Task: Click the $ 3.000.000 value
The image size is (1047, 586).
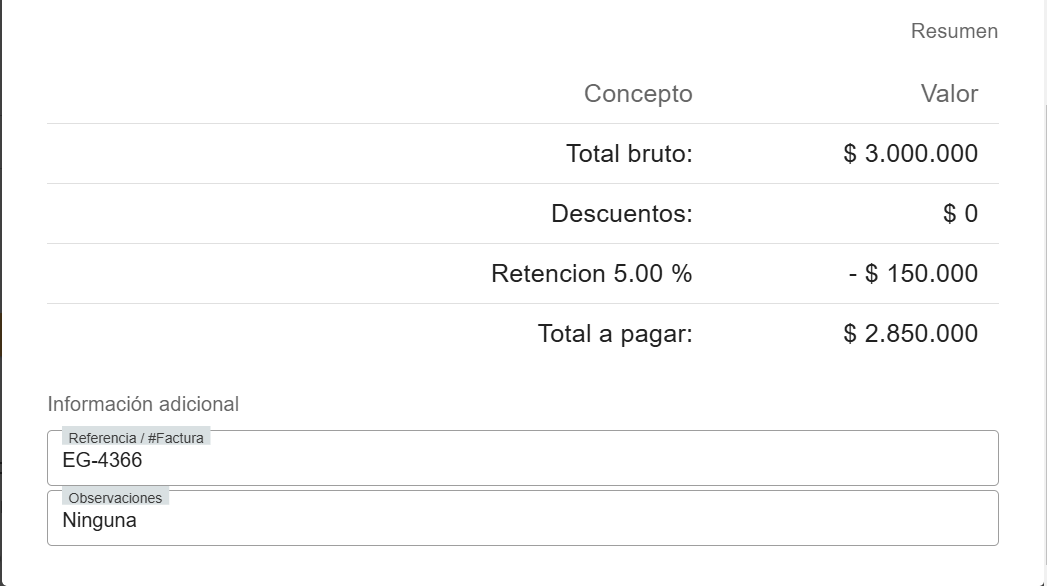Action: coord(911,153)
